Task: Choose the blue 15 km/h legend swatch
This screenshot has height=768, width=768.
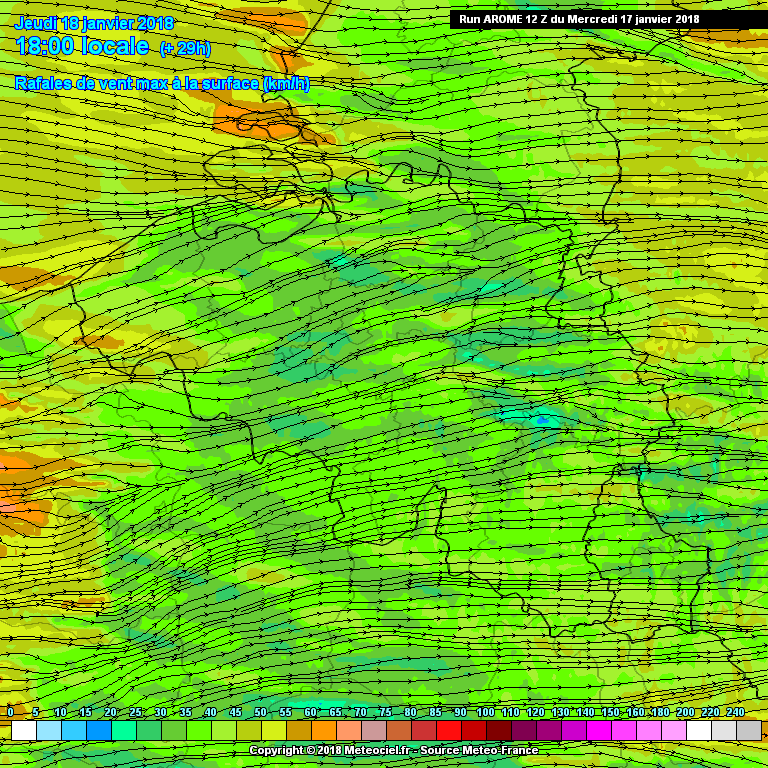Action: (x=98, y=730)
